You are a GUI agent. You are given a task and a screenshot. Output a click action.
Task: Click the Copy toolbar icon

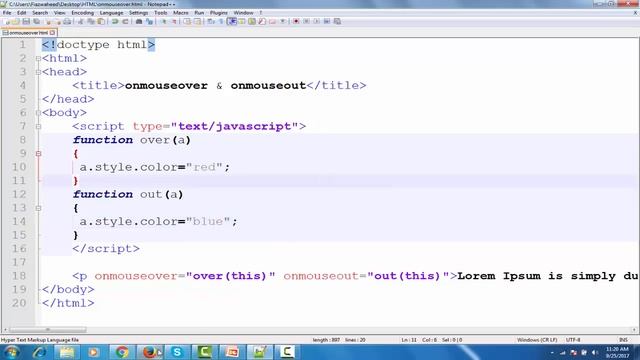click(x=91, y=21)
